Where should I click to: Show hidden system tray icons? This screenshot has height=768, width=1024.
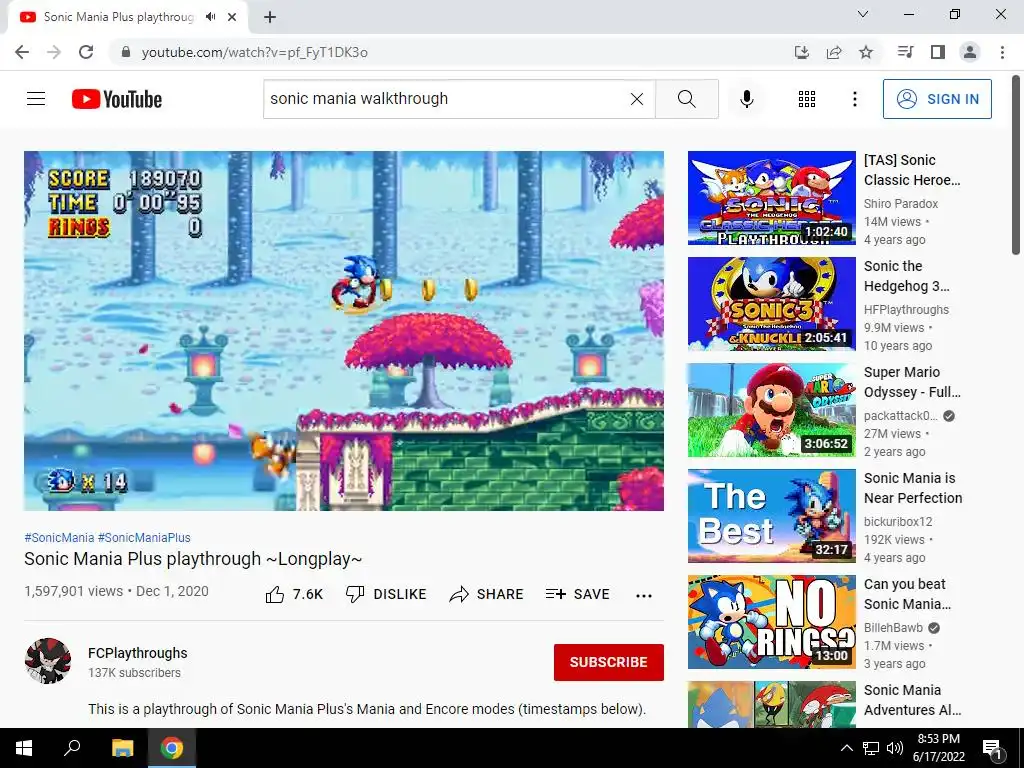pos(846,748)
